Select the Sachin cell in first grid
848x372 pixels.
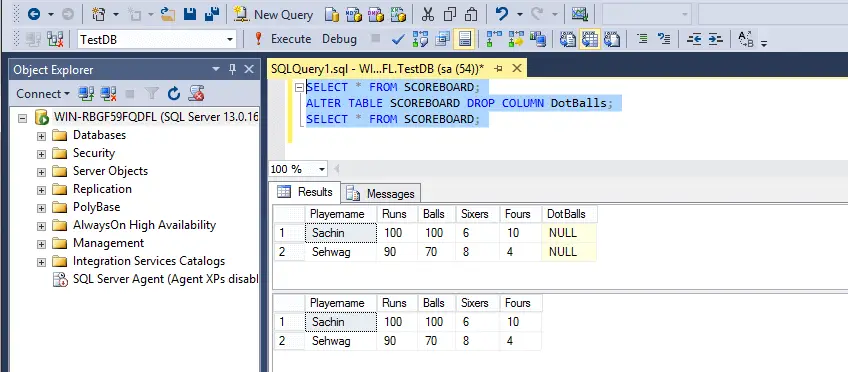click(341, 233)
